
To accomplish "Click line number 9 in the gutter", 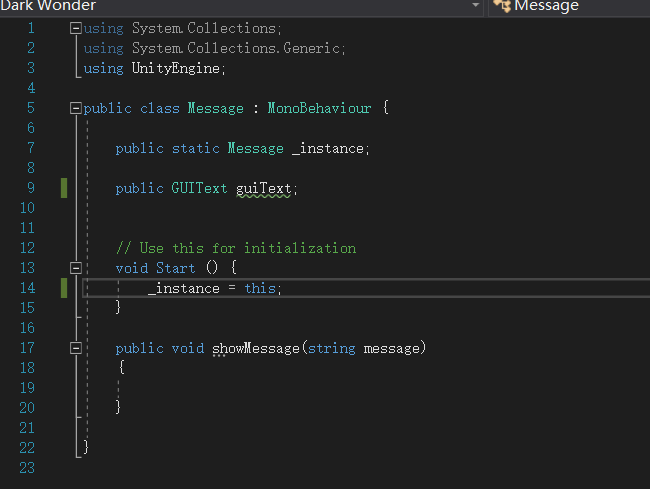I will point(31,188).
